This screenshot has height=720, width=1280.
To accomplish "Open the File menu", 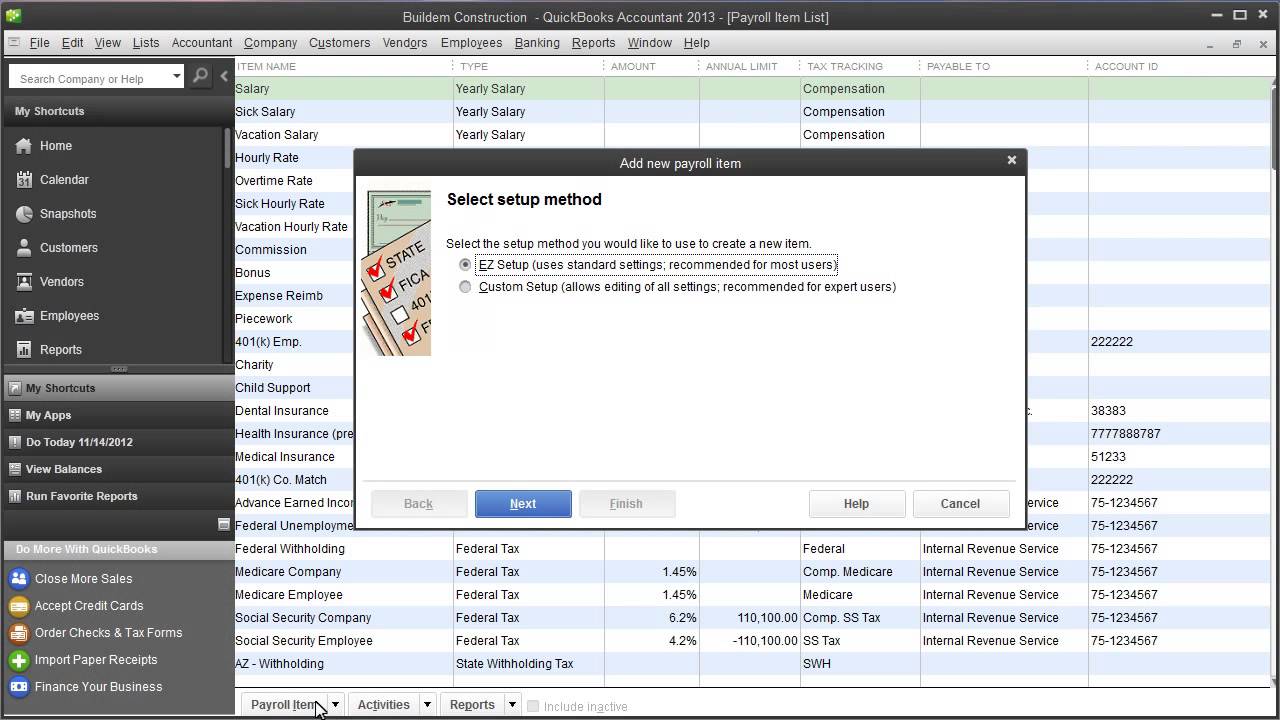I will click(39, 43).
